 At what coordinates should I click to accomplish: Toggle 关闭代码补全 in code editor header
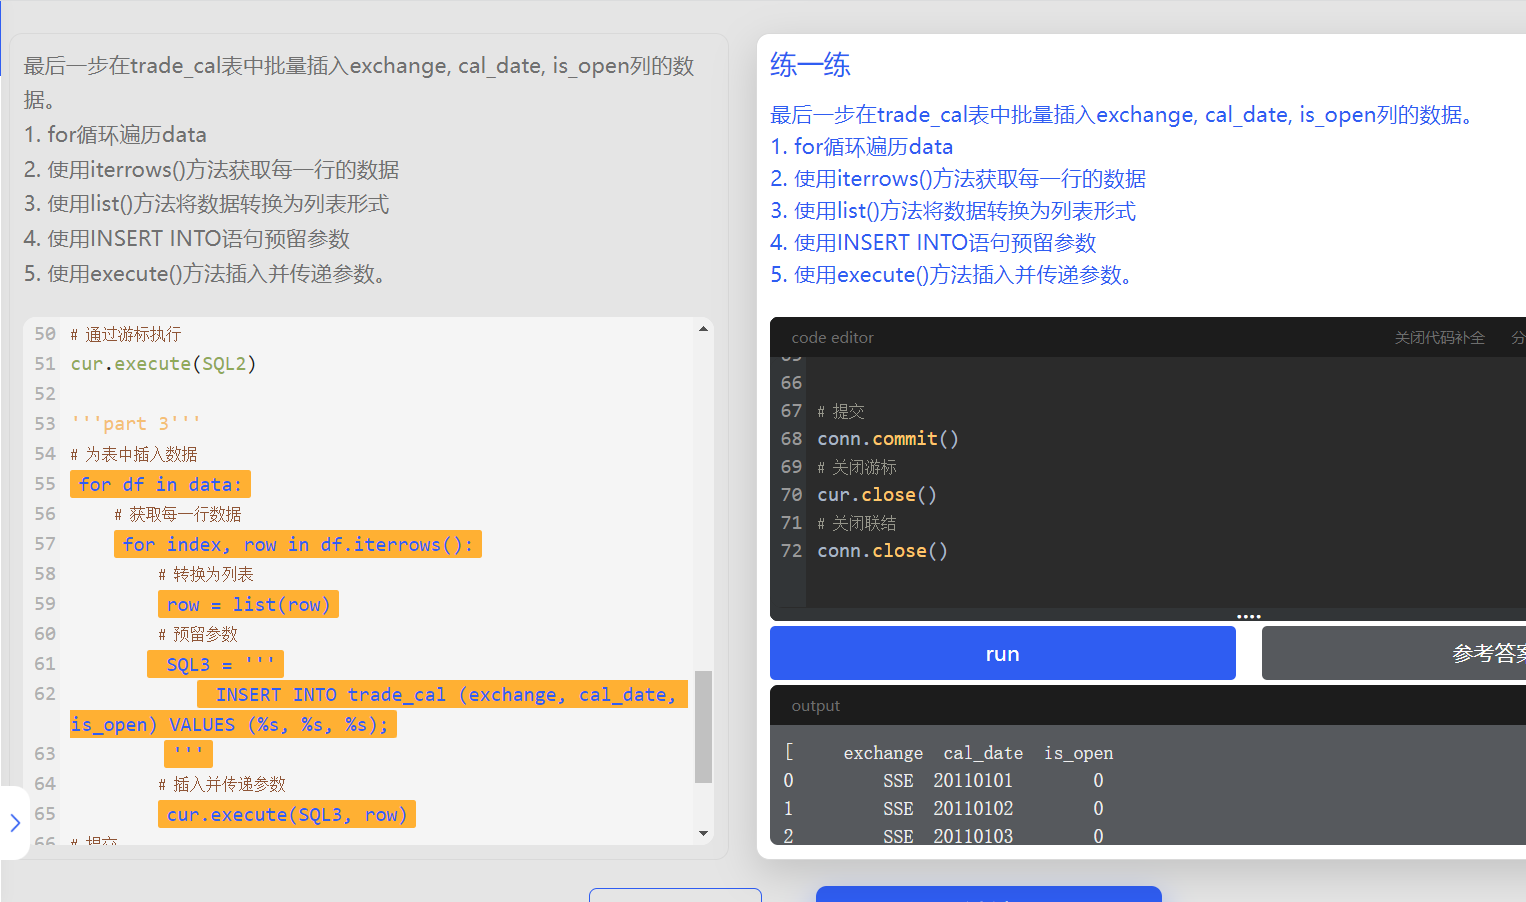pos(1439,338)
